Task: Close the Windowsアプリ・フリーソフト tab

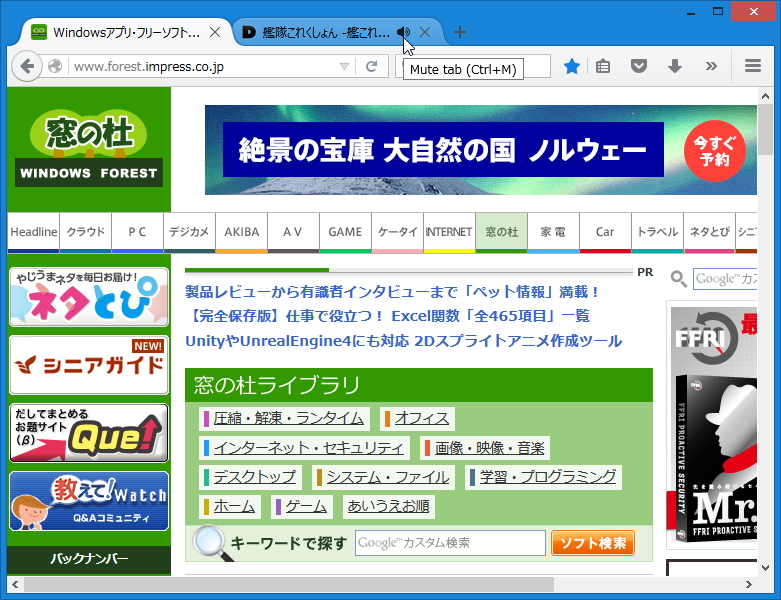Action: 215,32
